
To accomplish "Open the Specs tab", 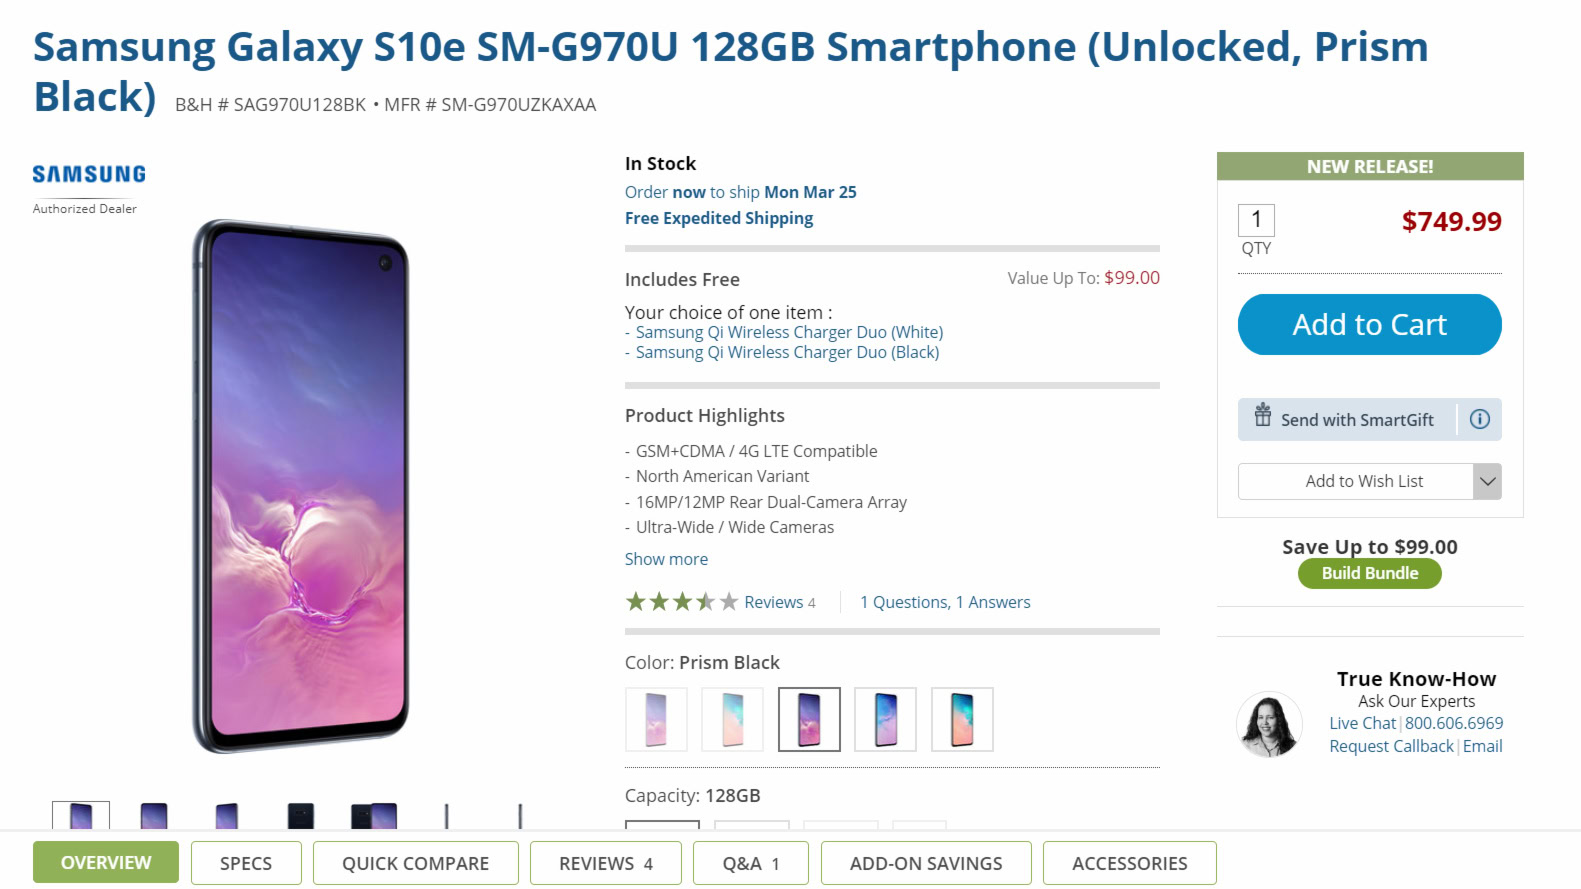I will click(x=246, y=863).
